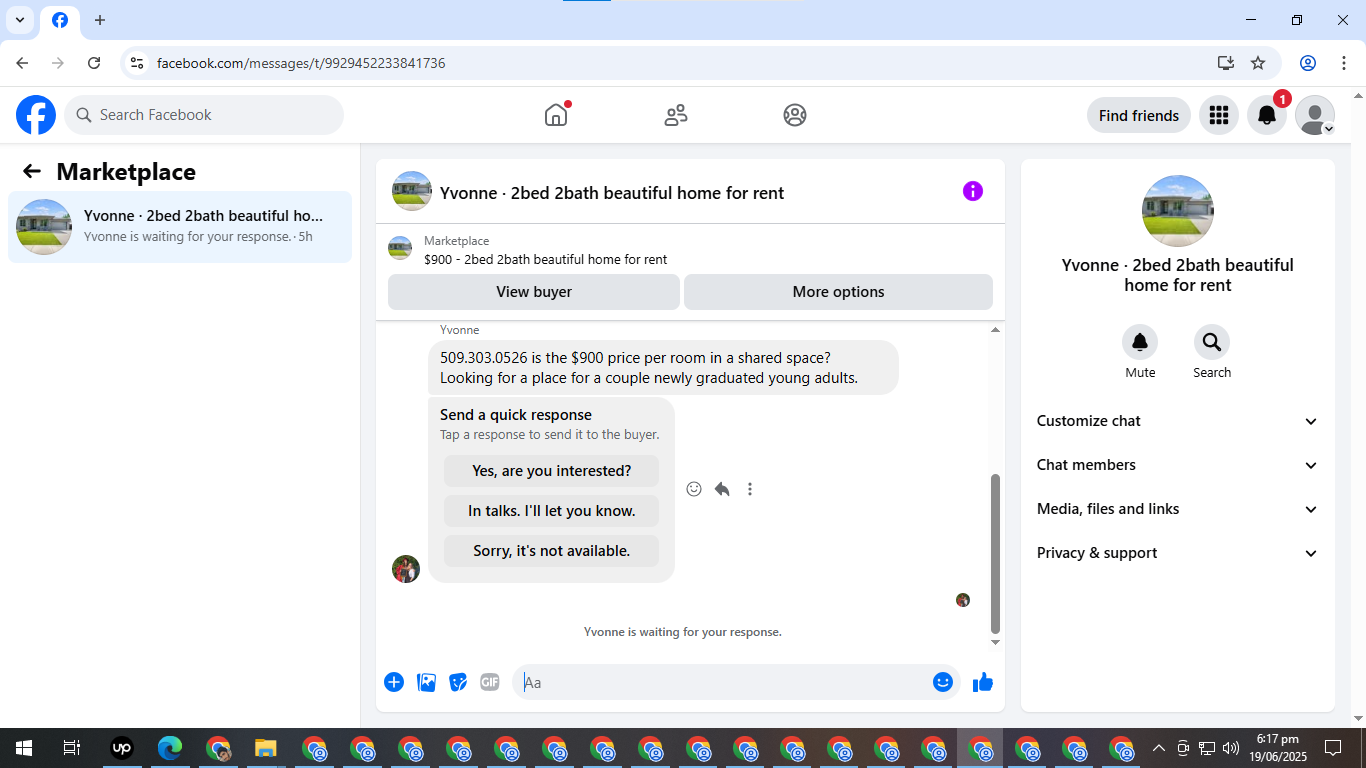Go back using browser back arrow
Viewport: 1366px width, 768px height.
coord(22,63)
